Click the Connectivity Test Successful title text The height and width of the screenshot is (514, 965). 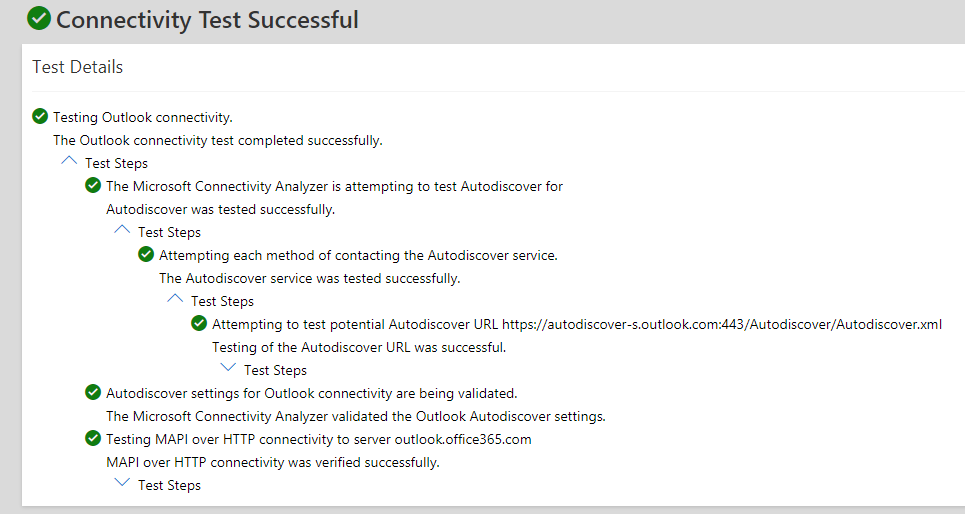[x=207, y=20]
